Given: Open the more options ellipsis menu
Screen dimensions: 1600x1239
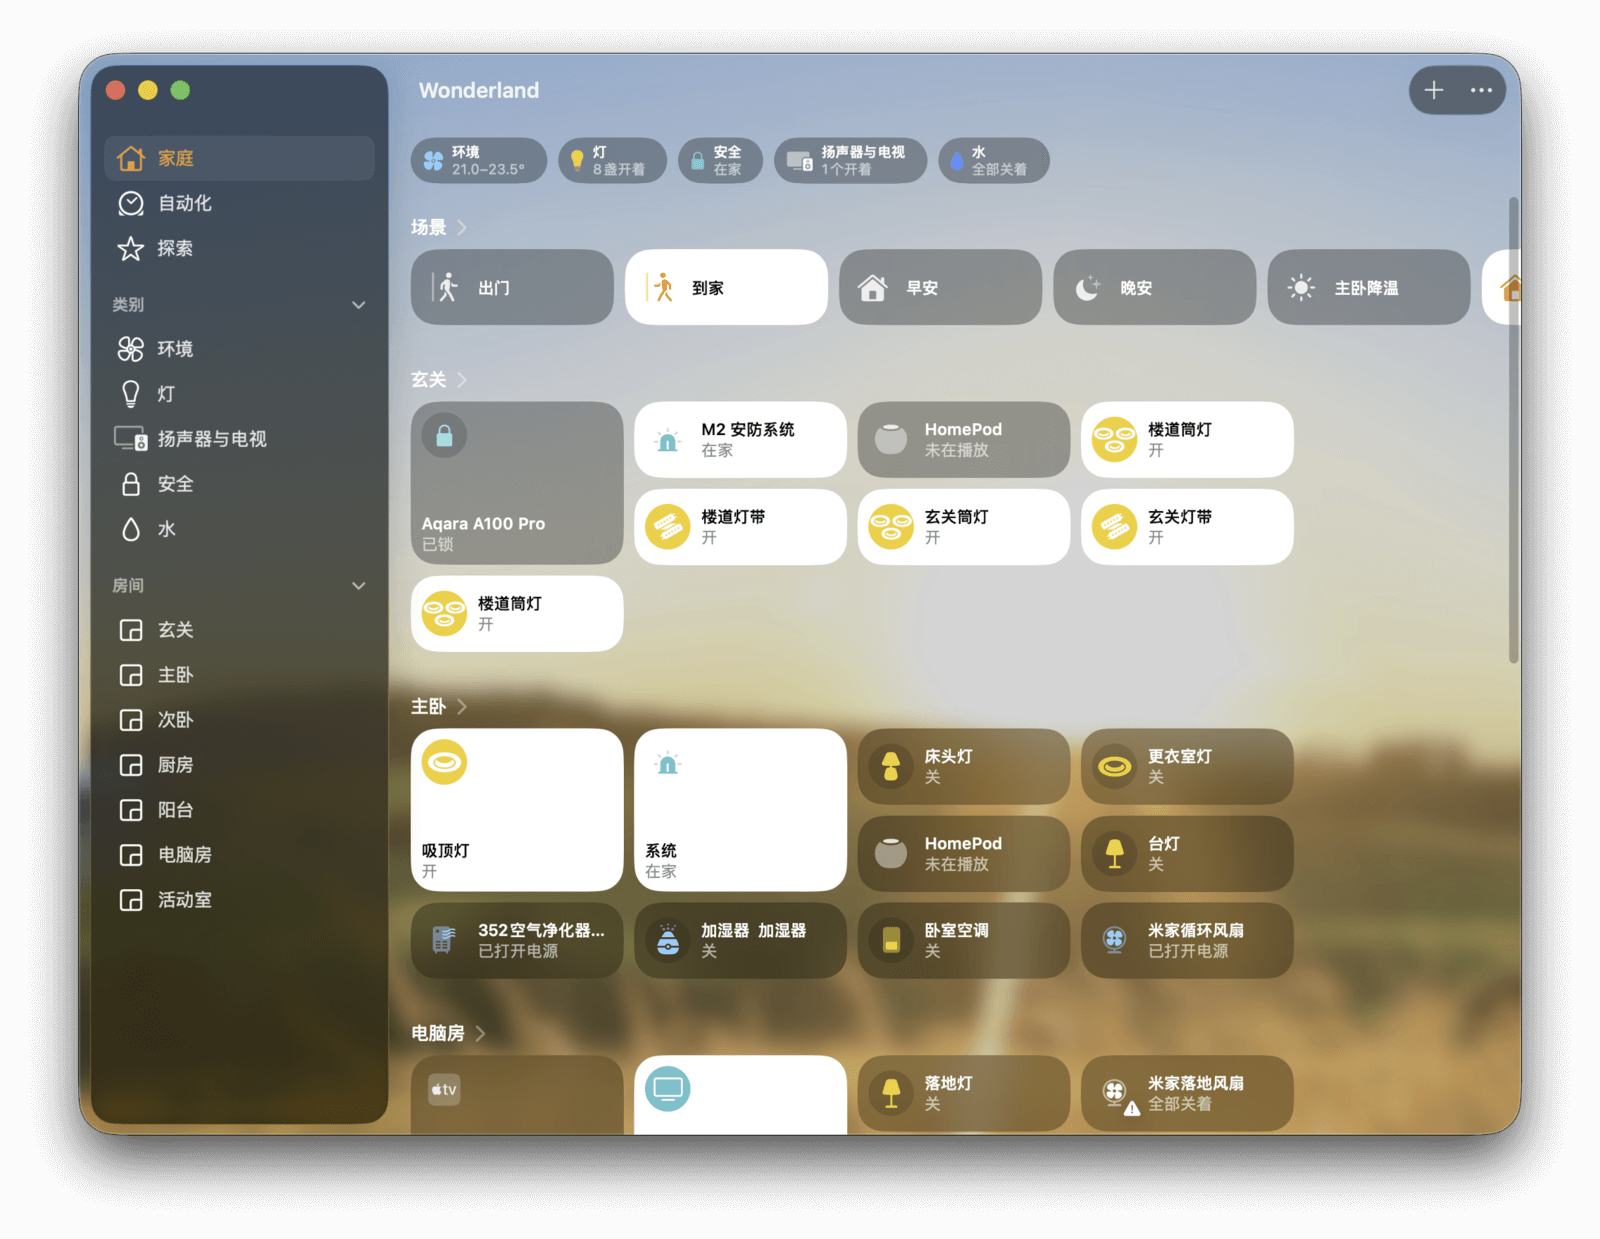Looking at the screenshot, I should click(1481, 91).
